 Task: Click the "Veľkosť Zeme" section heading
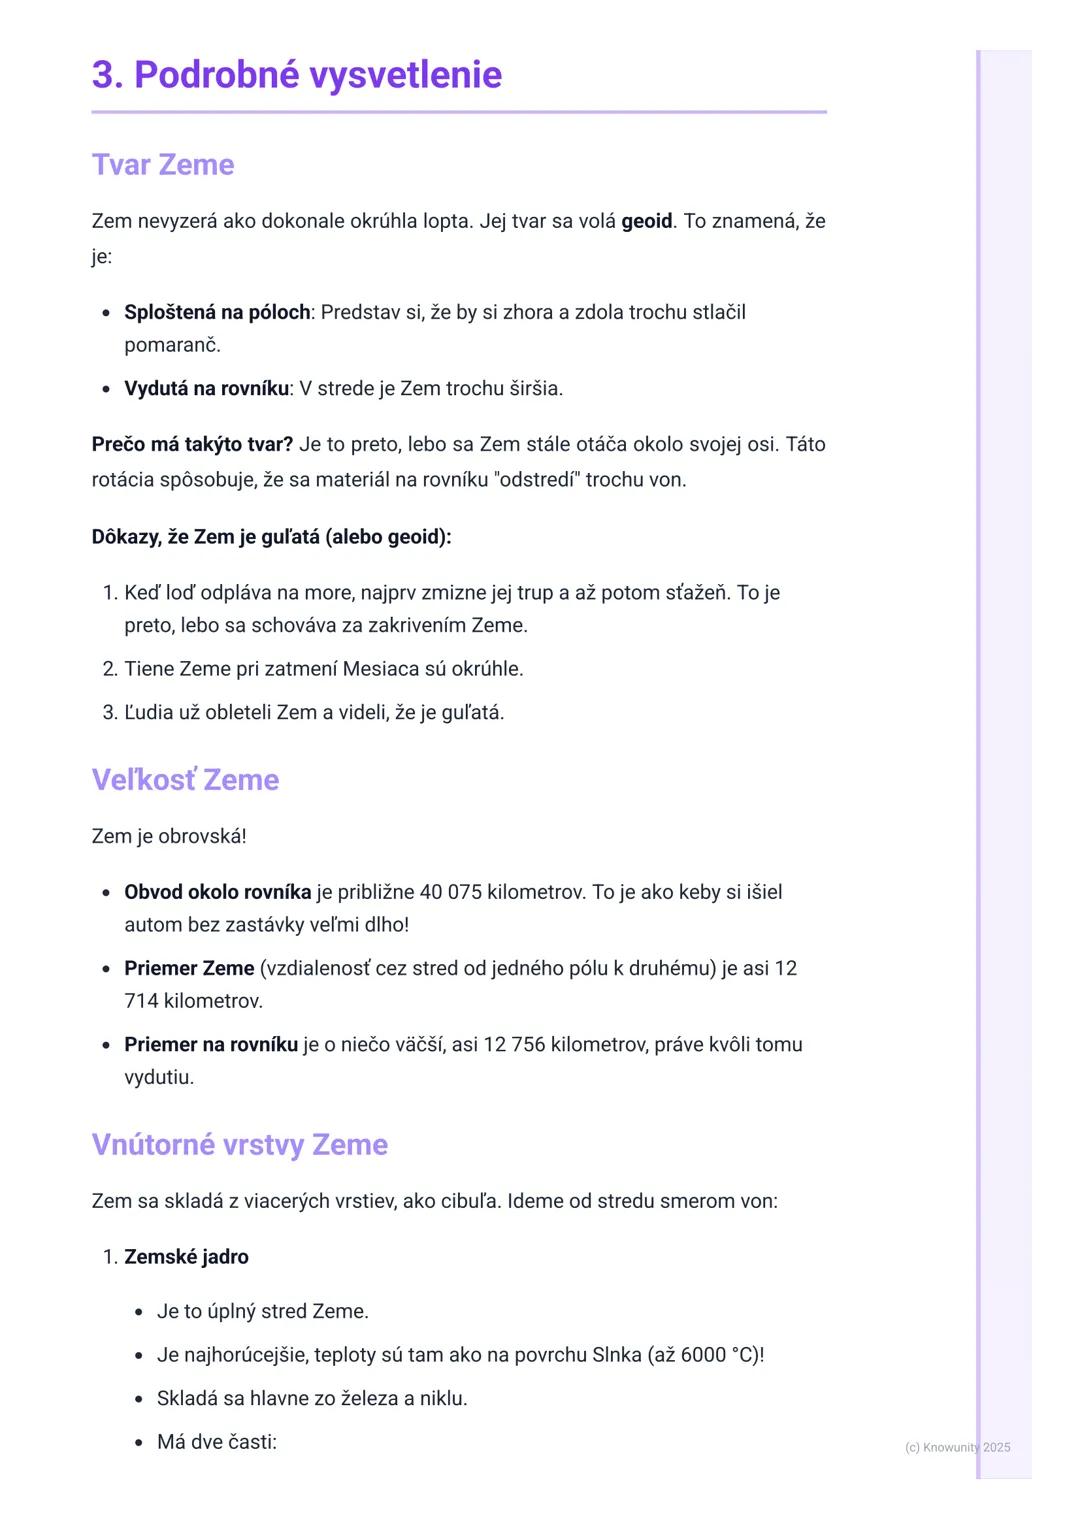pyautogui.click(x=185, y=780)
